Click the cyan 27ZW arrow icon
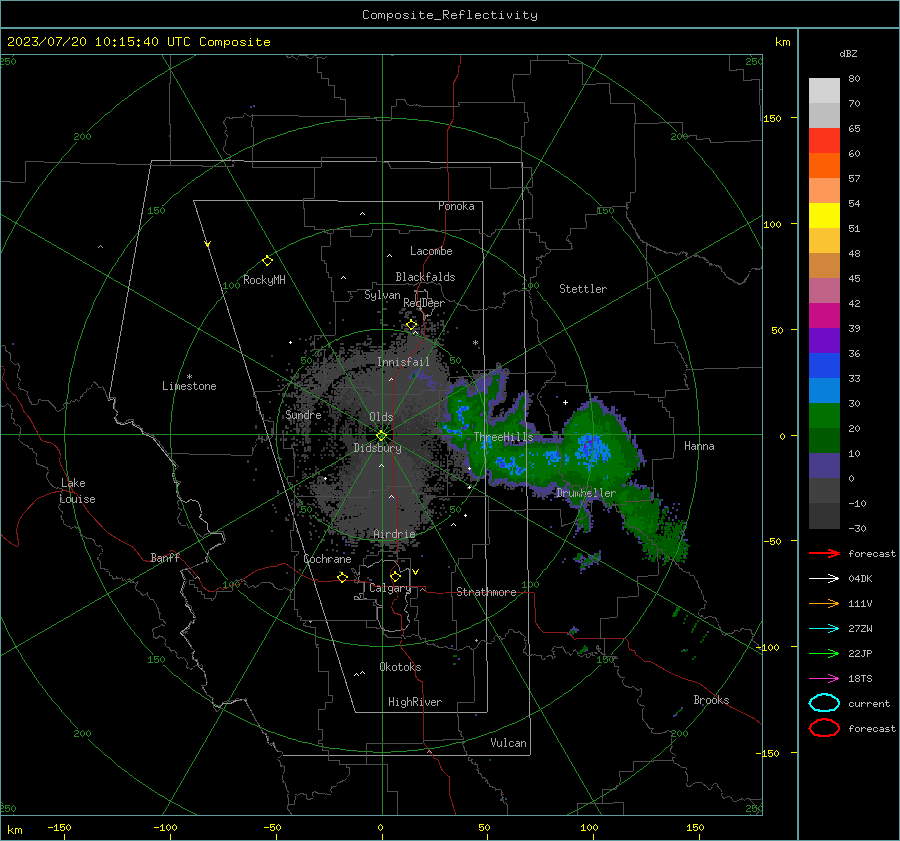Viewport: 900px width, 841px height. pos(824,629)
